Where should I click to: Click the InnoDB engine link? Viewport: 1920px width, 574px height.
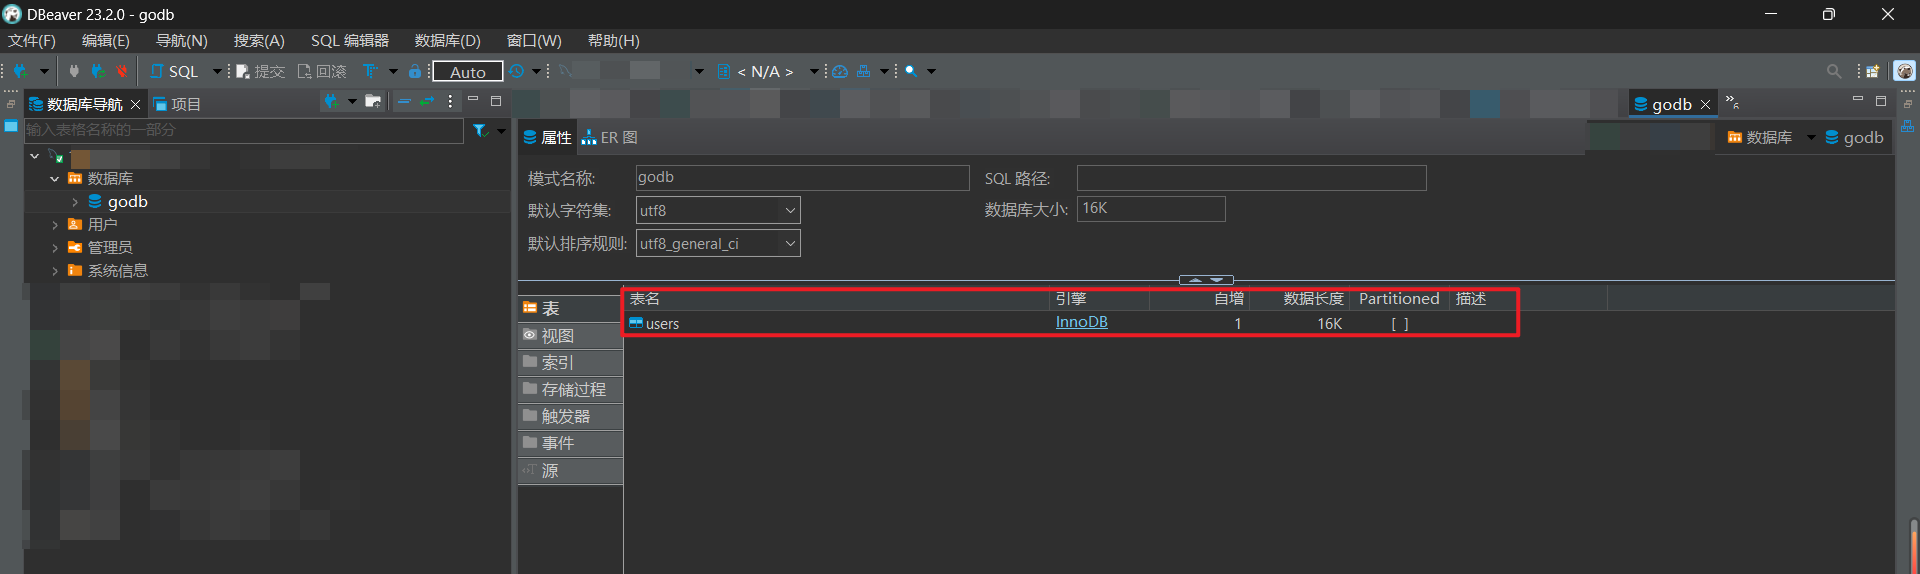1081,322
